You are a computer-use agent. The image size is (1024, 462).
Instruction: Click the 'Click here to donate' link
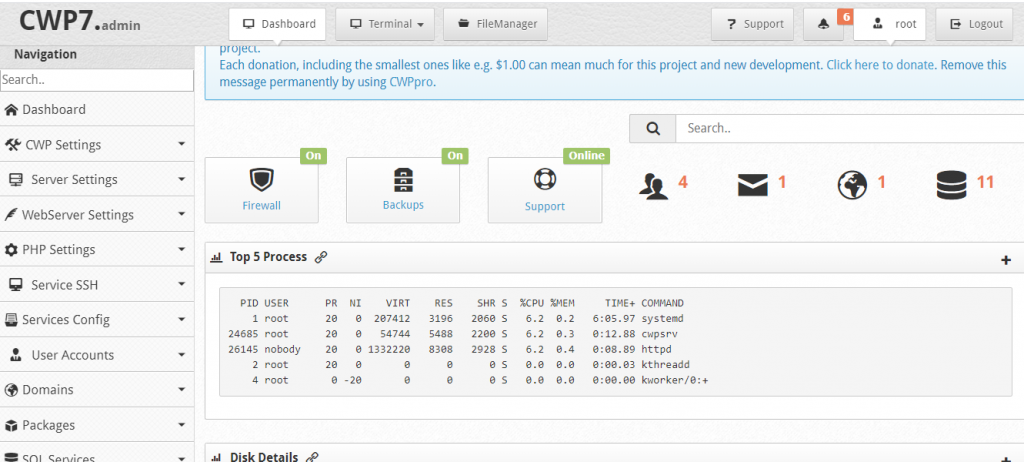point(882,65)
